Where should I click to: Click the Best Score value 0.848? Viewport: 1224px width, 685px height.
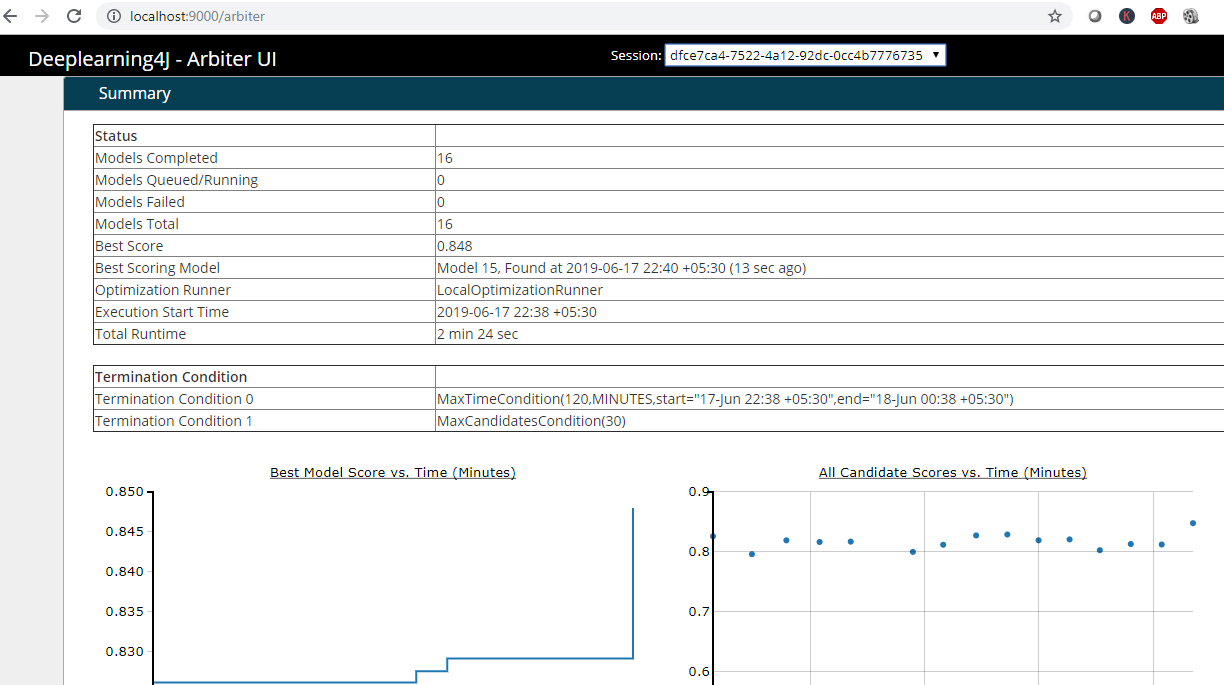(455, 246)
